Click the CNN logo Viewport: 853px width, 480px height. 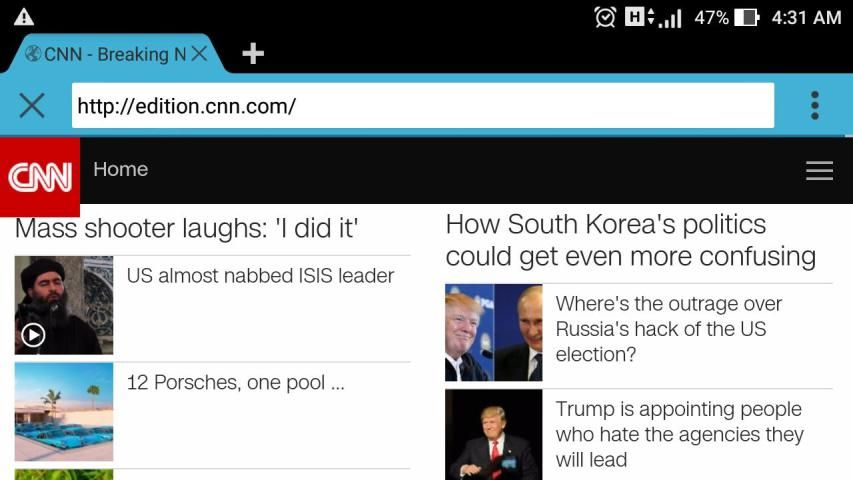coord(40,177)
